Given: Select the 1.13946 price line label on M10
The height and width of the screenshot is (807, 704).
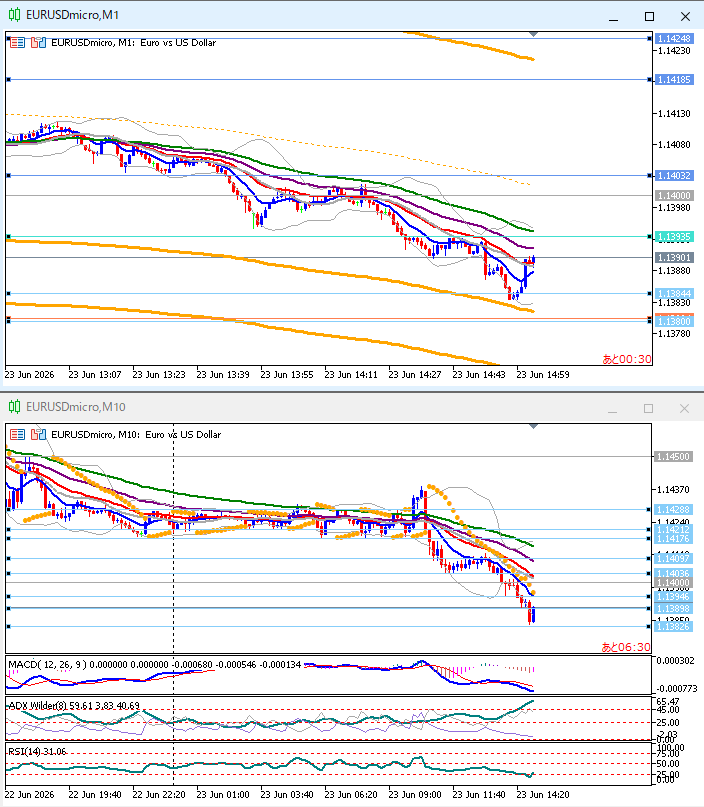Looking at the screenshot, I should (x=674, y=597).
